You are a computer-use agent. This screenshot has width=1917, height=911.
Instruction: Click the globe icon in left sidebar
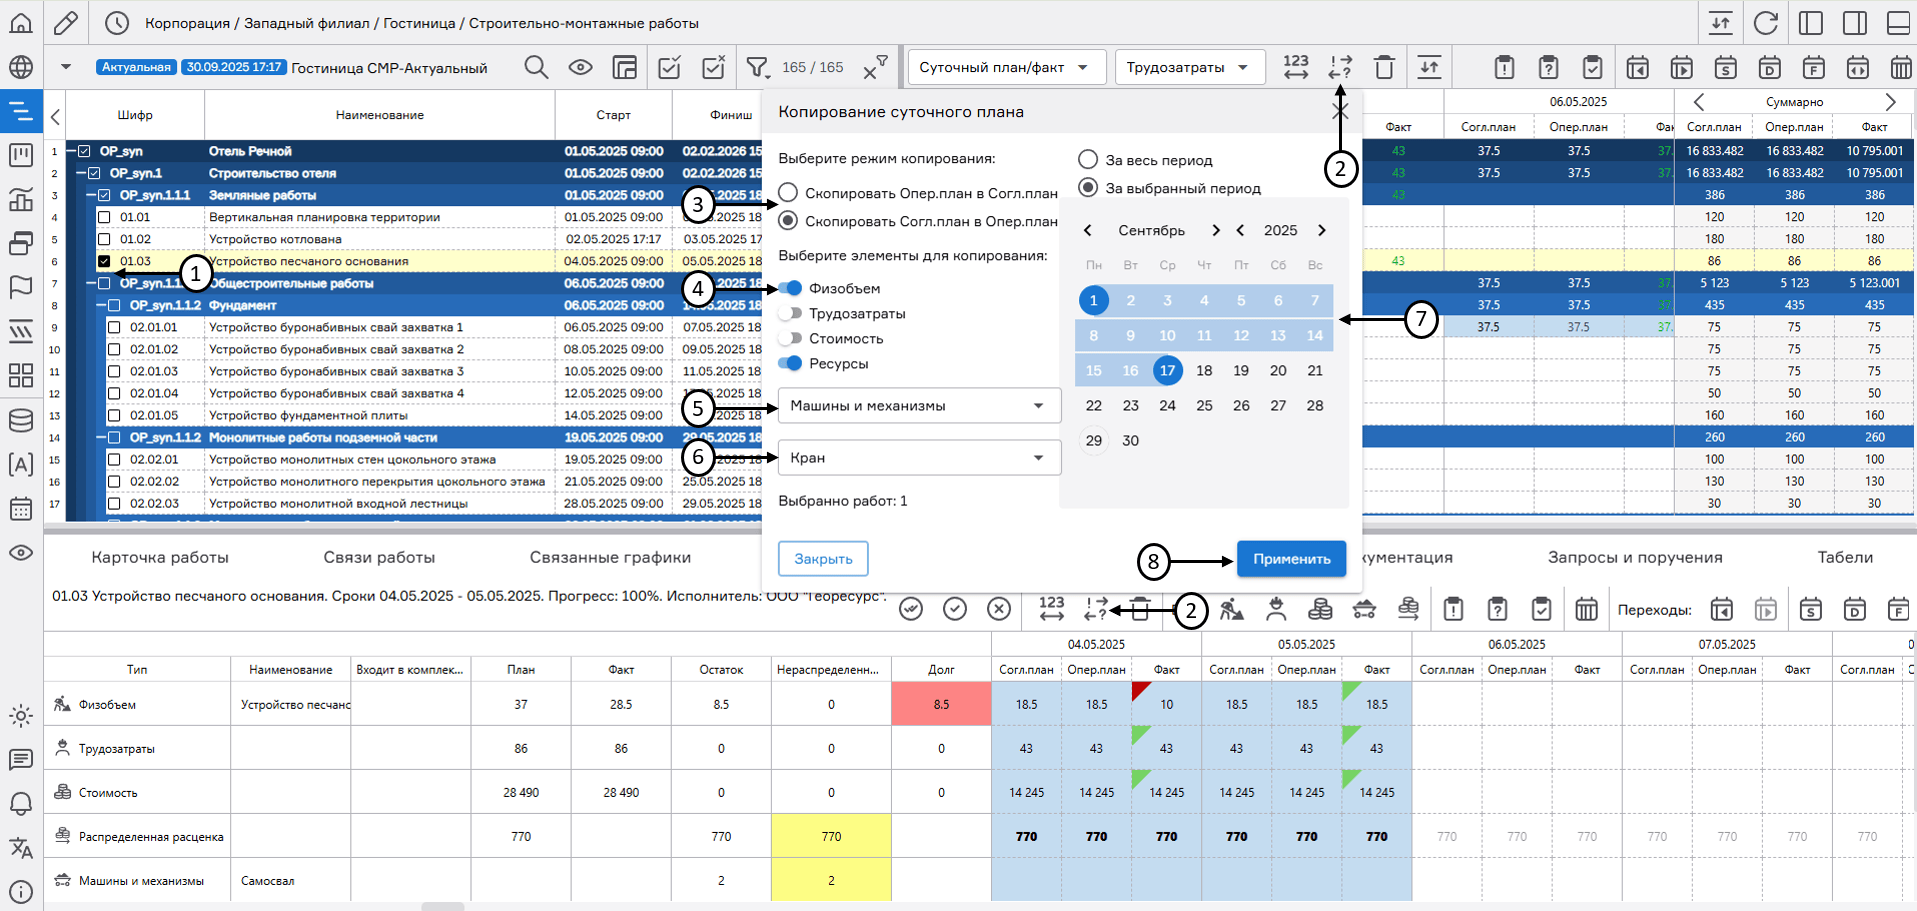pos(21,67)
